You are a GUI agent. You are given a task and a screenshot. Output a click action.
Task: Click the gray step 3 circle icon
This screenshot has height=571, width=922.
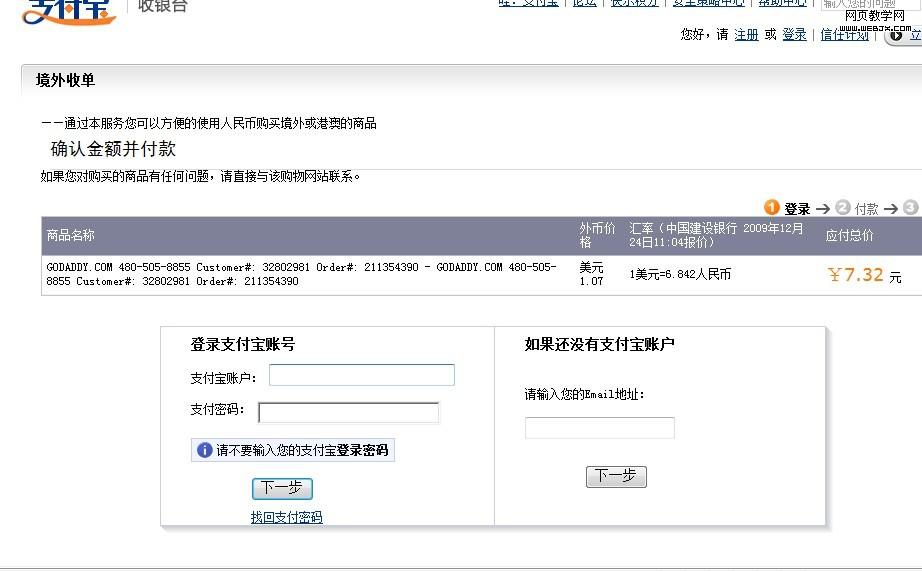910,208
